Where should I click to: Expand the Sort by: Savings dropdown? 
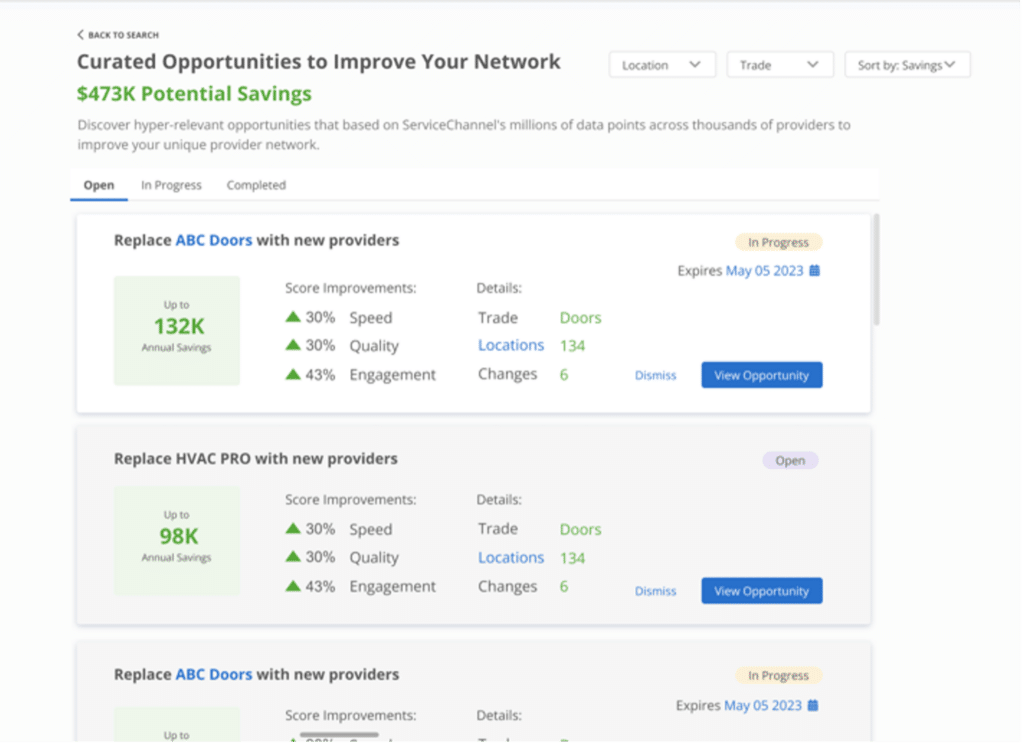tap(907, 64)
